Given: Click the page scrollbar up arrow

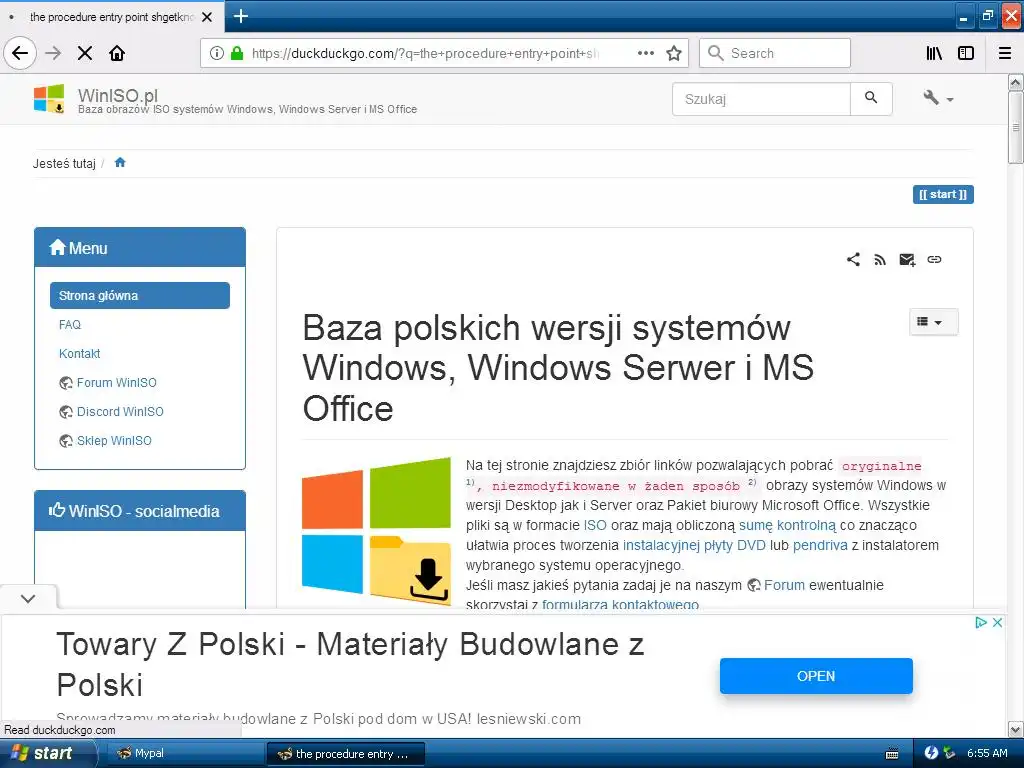Looking at the screenshot, I should (1016, 82).
